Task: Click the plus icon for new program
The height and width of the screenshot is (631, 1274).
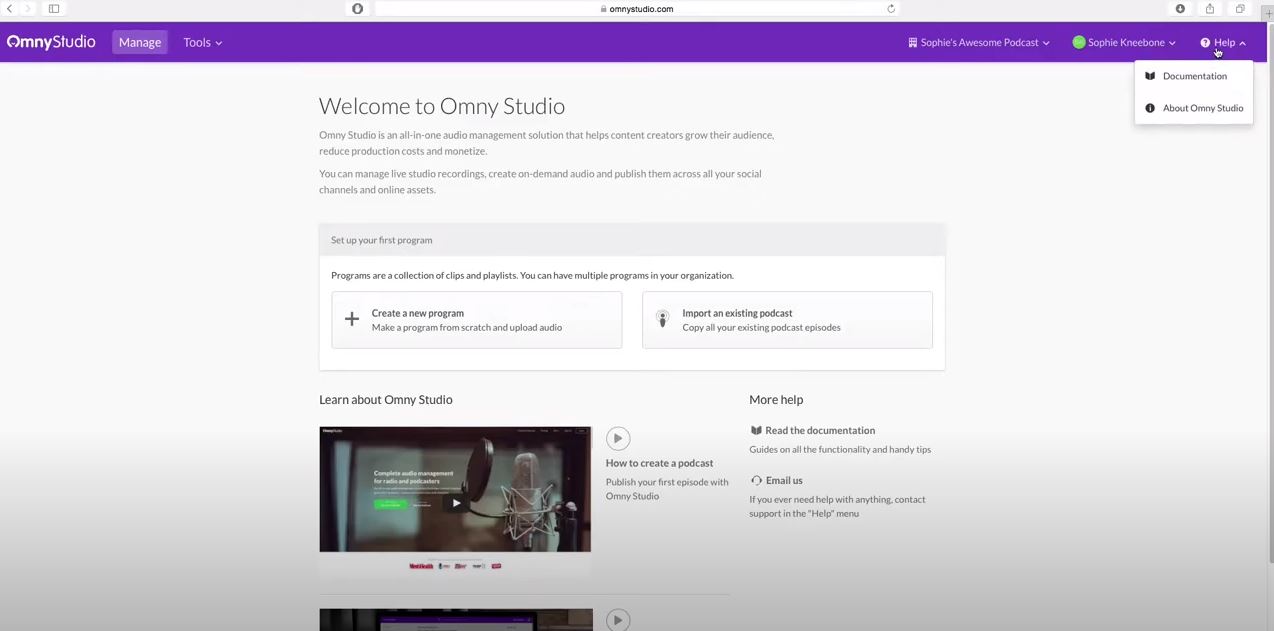Action: point(352,320)
